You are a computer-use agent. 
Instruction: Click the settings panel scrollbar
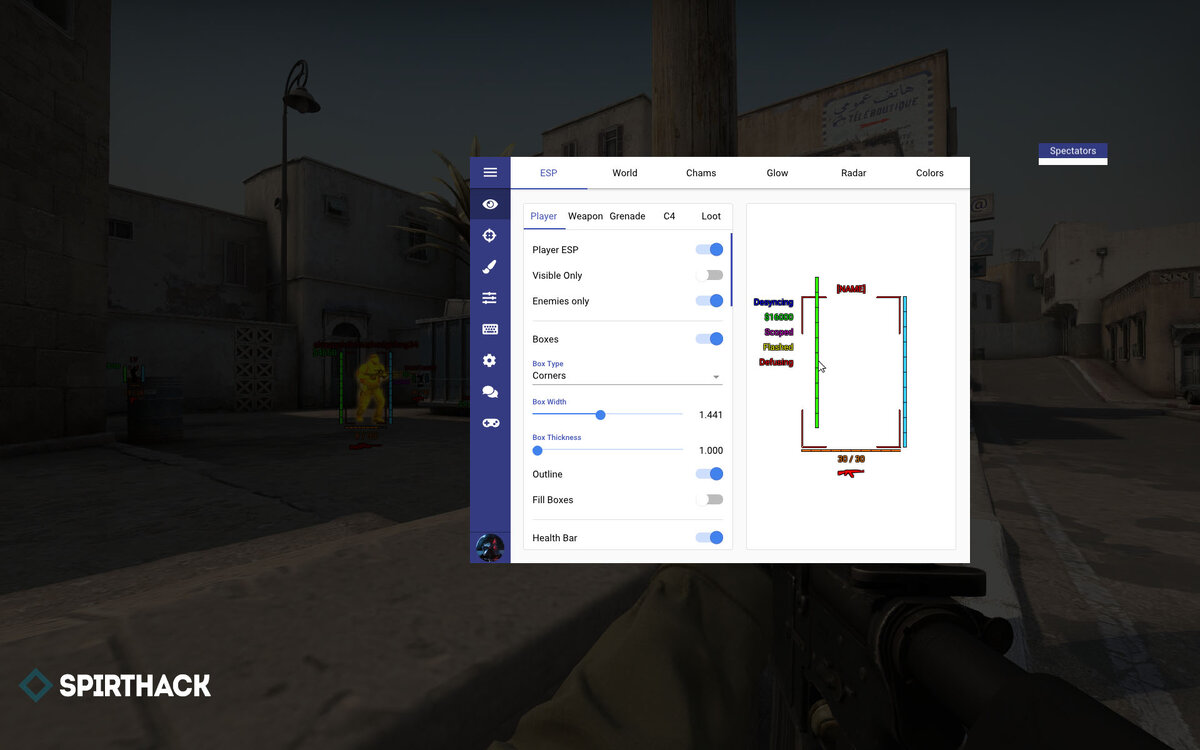click(732, 270)
